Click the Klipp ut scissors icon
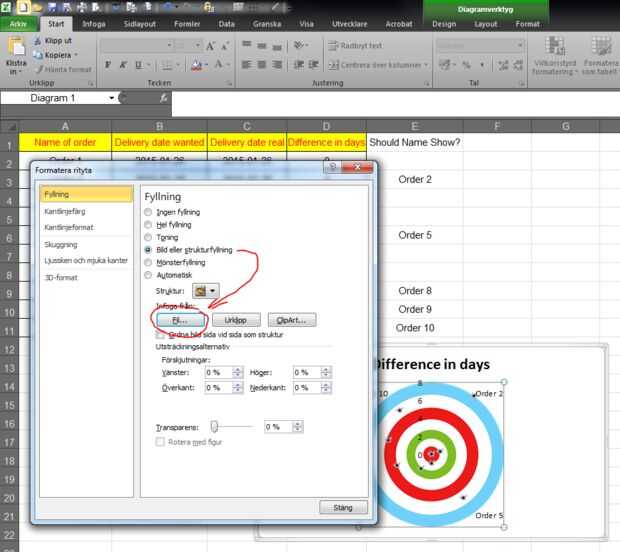The width and height of the screenshot is (620, 552). click(37, 41)
